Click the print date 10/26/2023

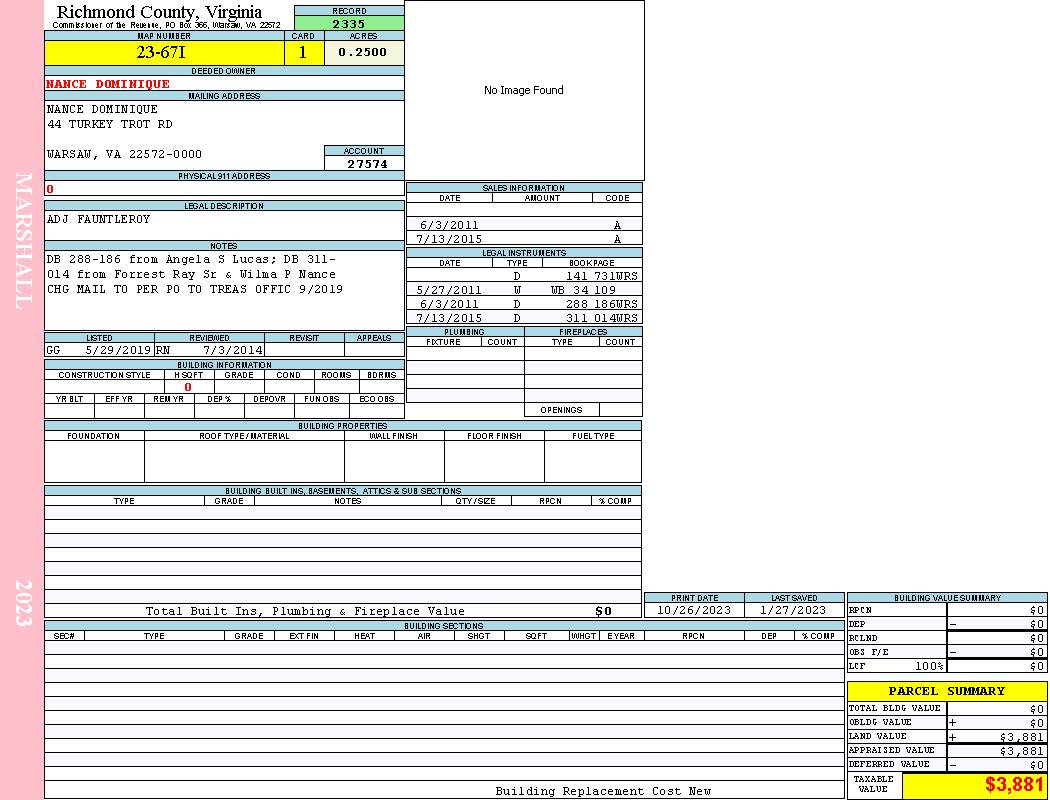point(694,610)
